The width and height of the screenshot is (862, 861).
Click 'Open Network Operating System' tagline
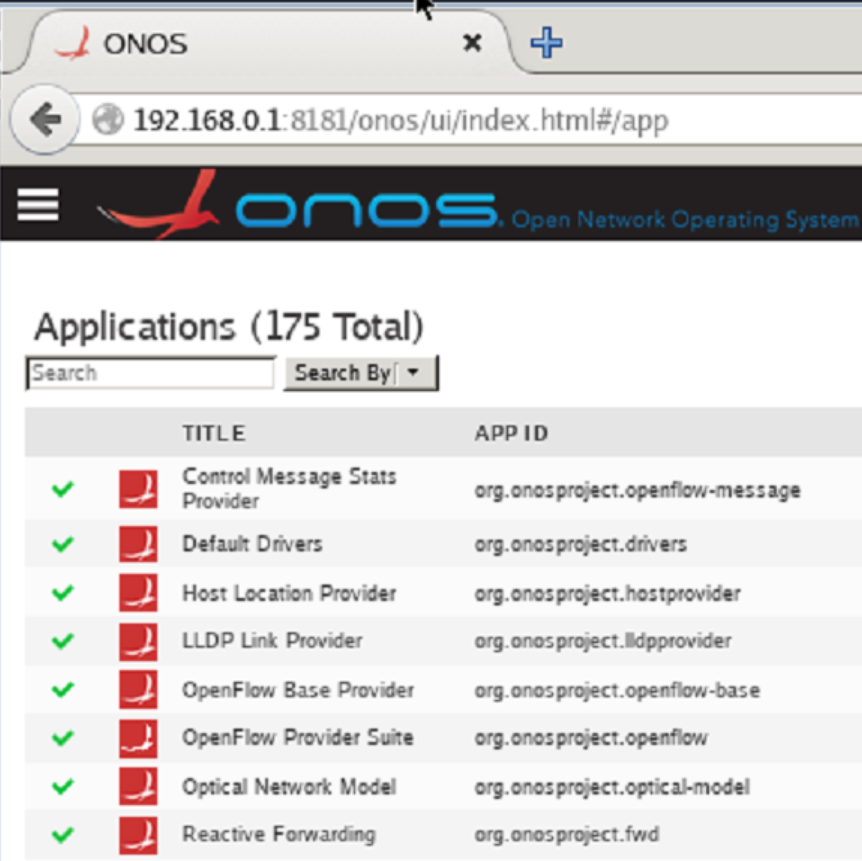click(685, 219)
